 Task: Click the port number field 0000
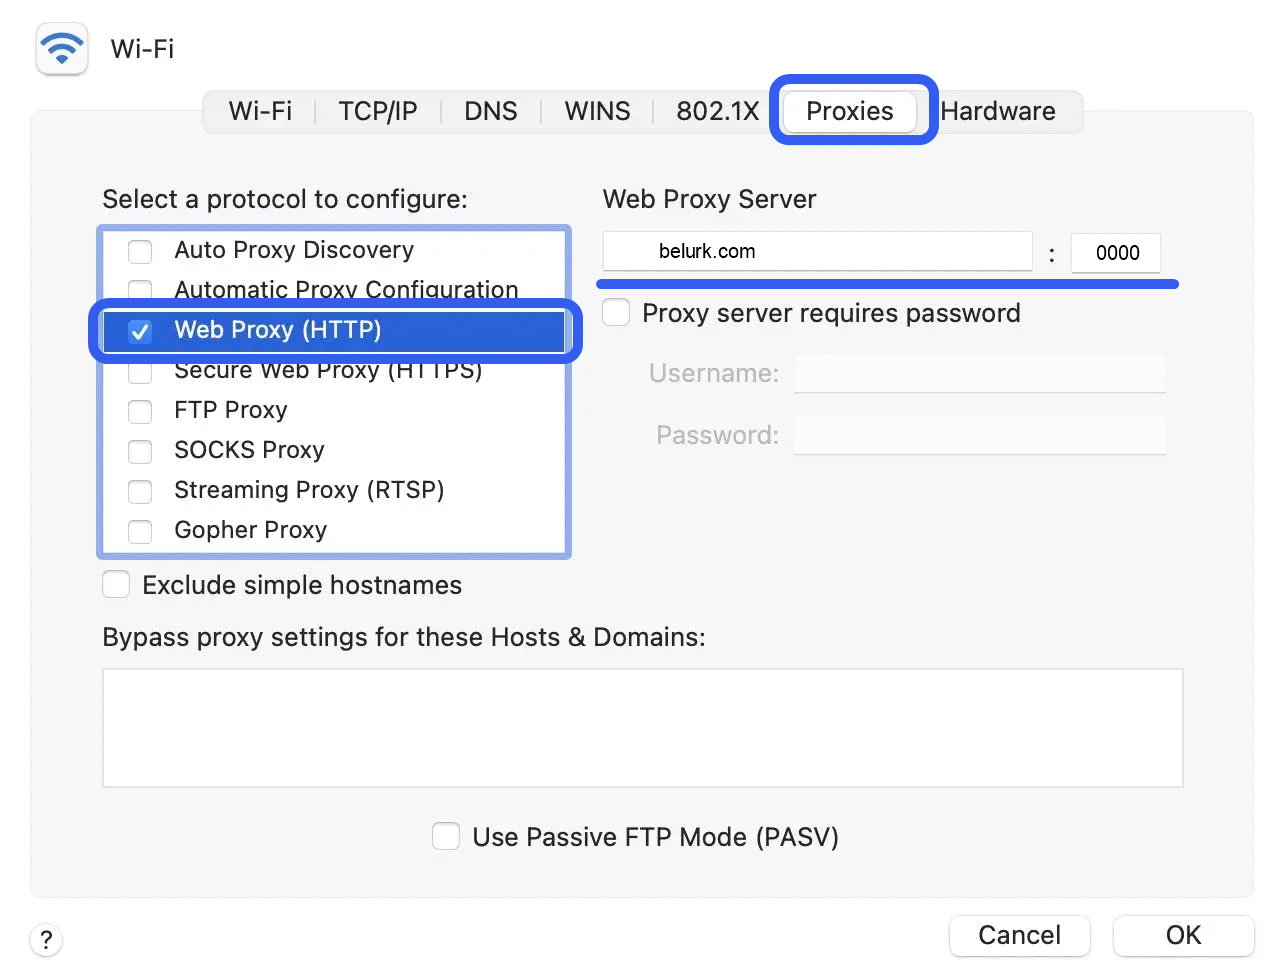[1116, 252]
